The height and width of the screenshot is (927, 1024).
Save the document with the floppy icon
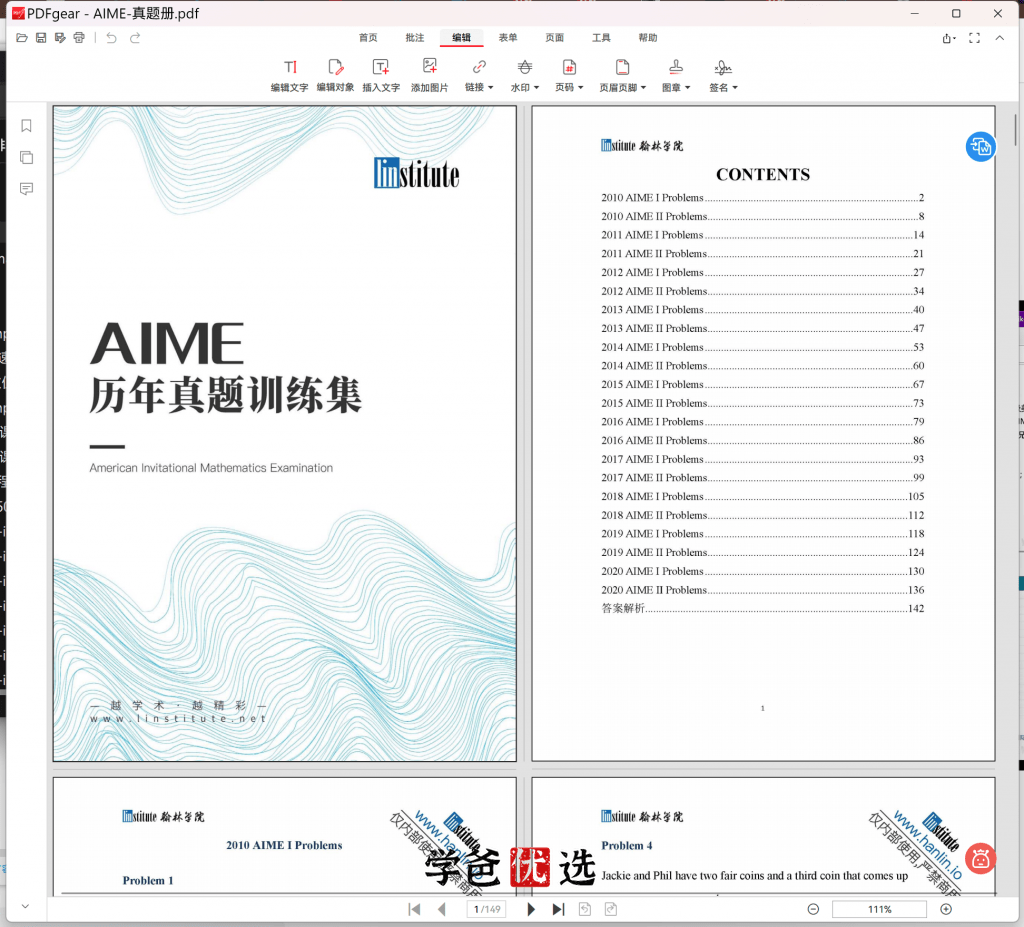[x=40, y=38]
